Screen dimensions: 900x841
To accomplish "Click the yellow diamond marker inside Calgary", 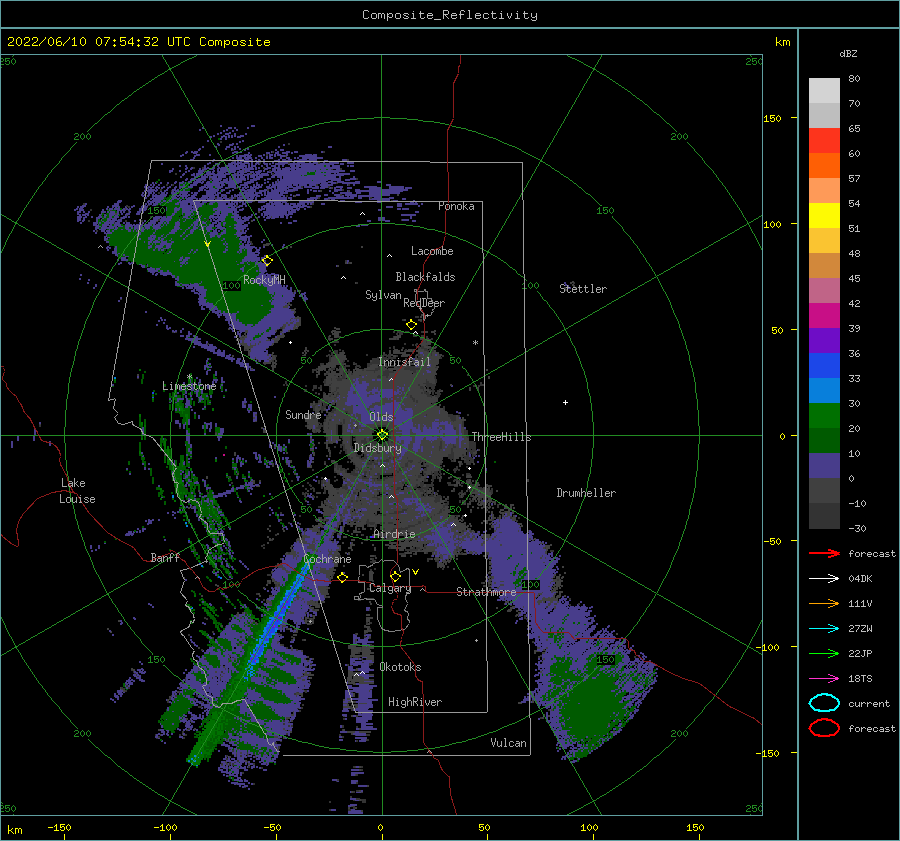I will coord(395,576).
